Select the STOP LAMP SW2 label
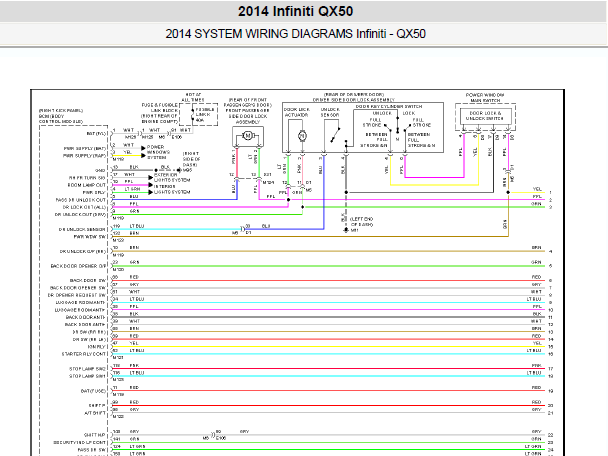Image resolution: width=608 pixels, height=456 pixels. (87, 369)
